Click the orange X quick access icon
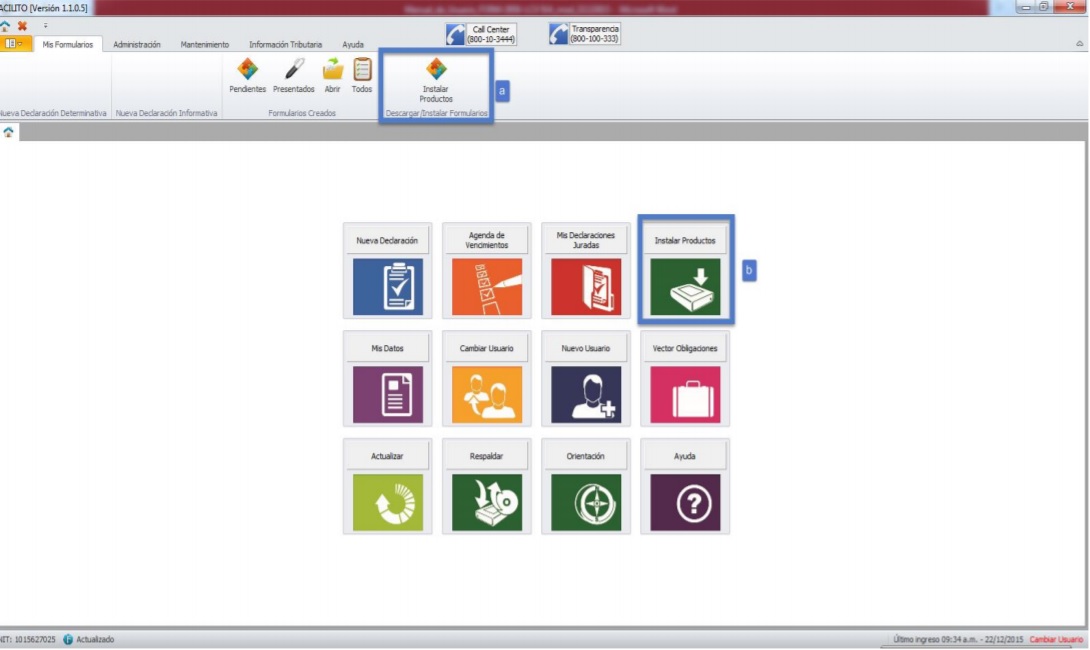Image resolution: width=1090 pixels, height=650 pixels. [x=22, y=26]
